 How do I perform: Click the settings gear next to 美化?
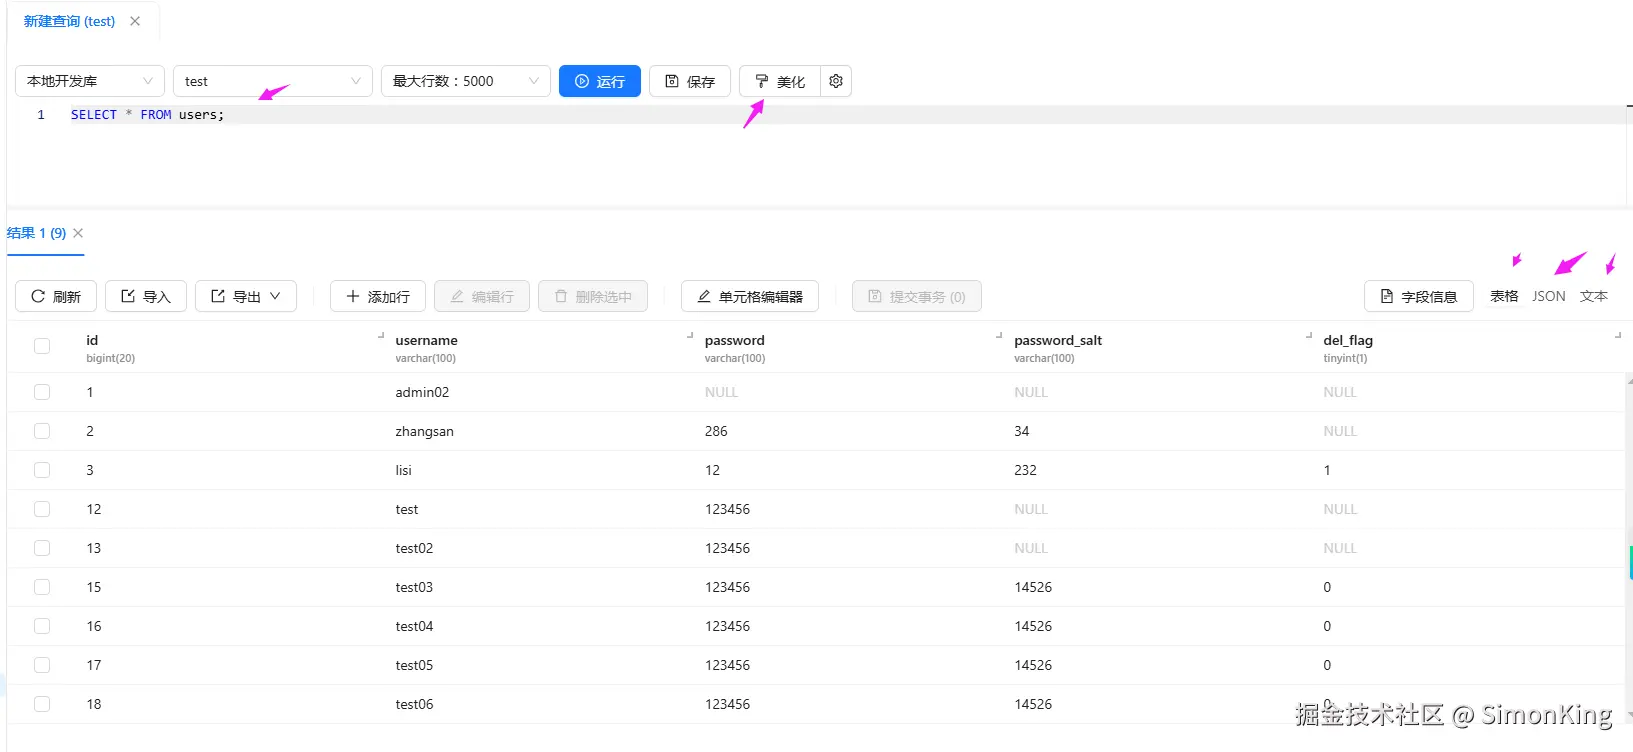point(836,81)
